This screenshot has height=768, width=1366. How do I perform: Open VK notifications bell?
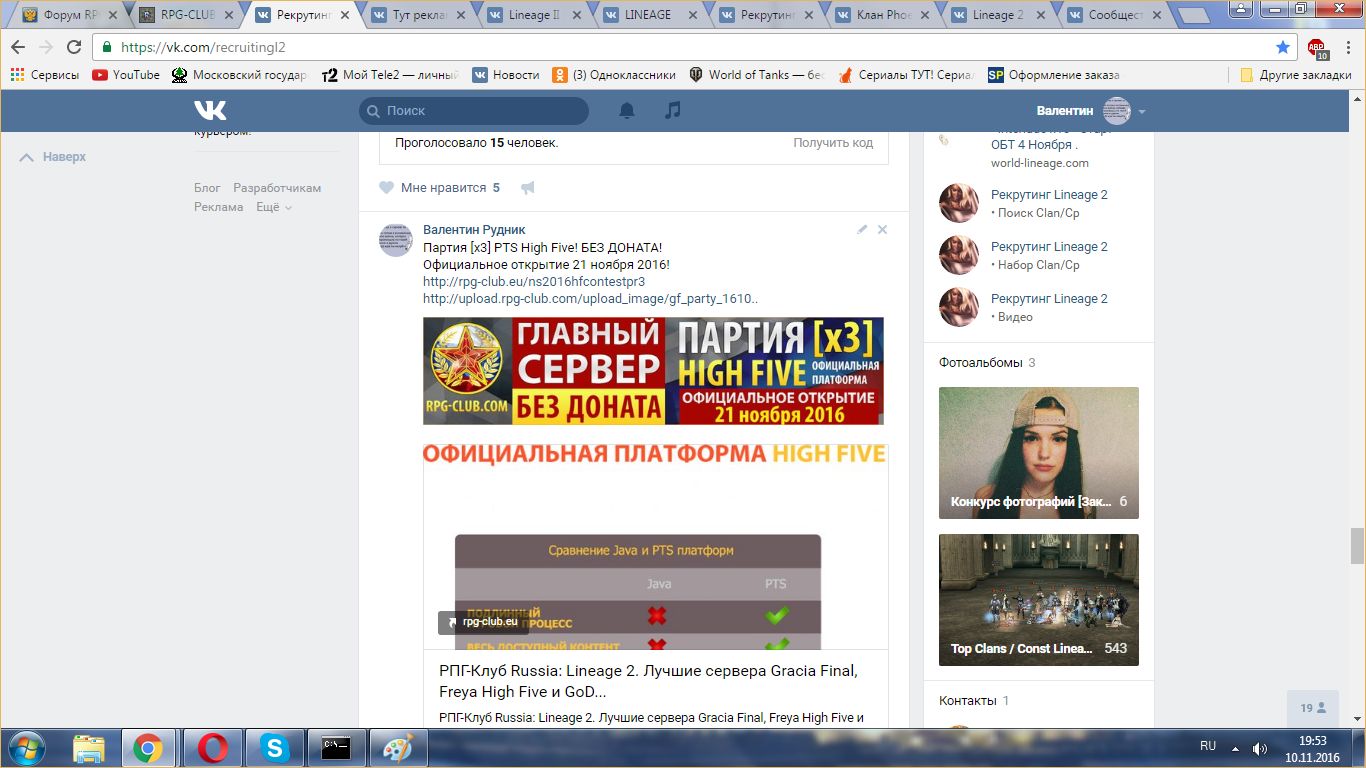[627, 110]
